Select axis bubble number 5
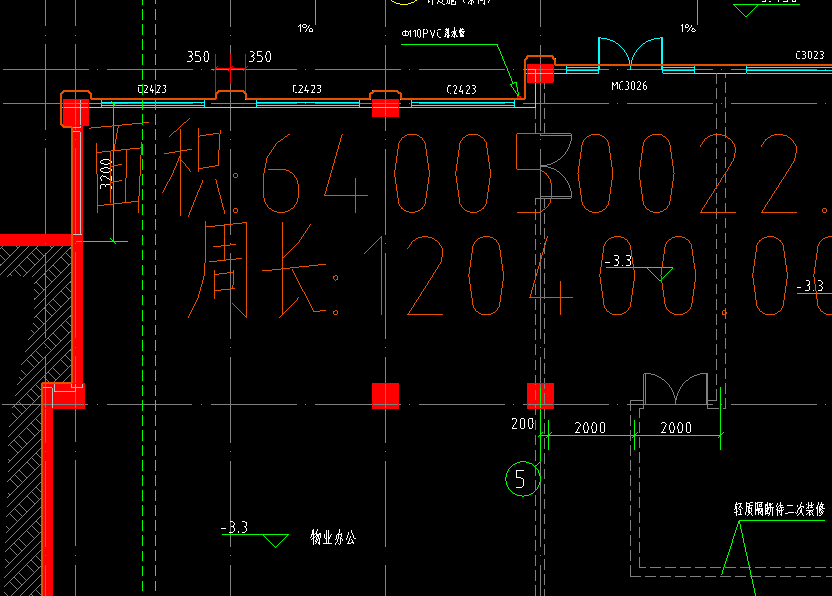Screen dimensions: 832x596 [x=523, y=479]
